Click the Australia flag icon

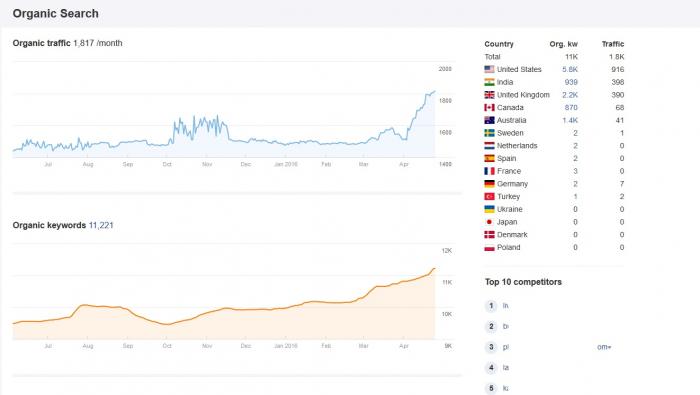tap(489, 120)
